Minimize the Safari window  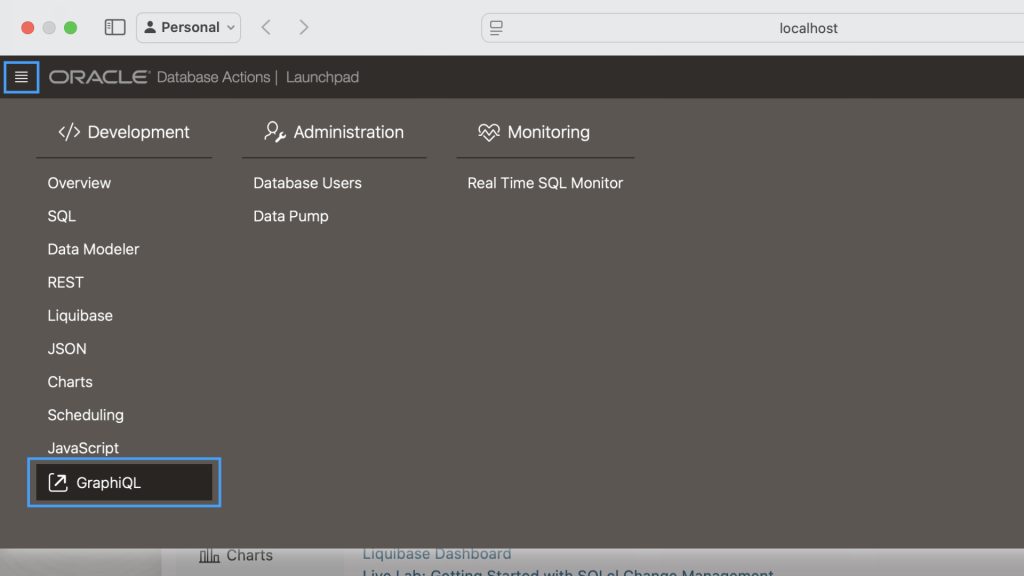coord(49,27)
